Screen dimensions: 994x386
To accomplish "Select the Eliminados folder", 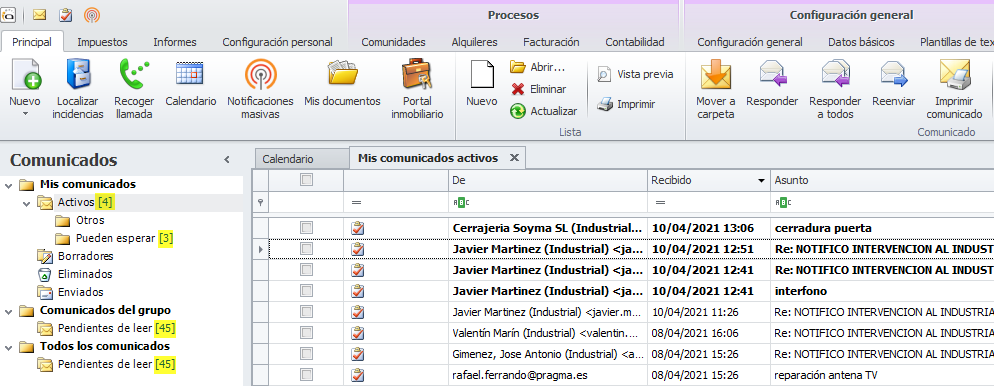I will click(x=85, y=274).
